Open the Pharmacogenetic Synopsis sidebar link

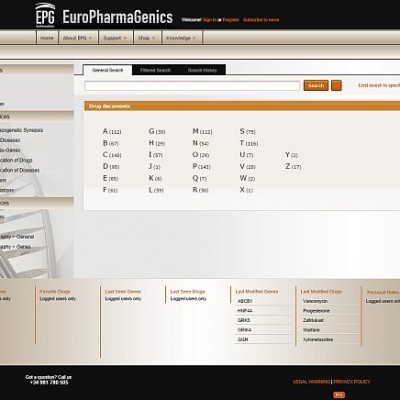(x=21, y=130)
